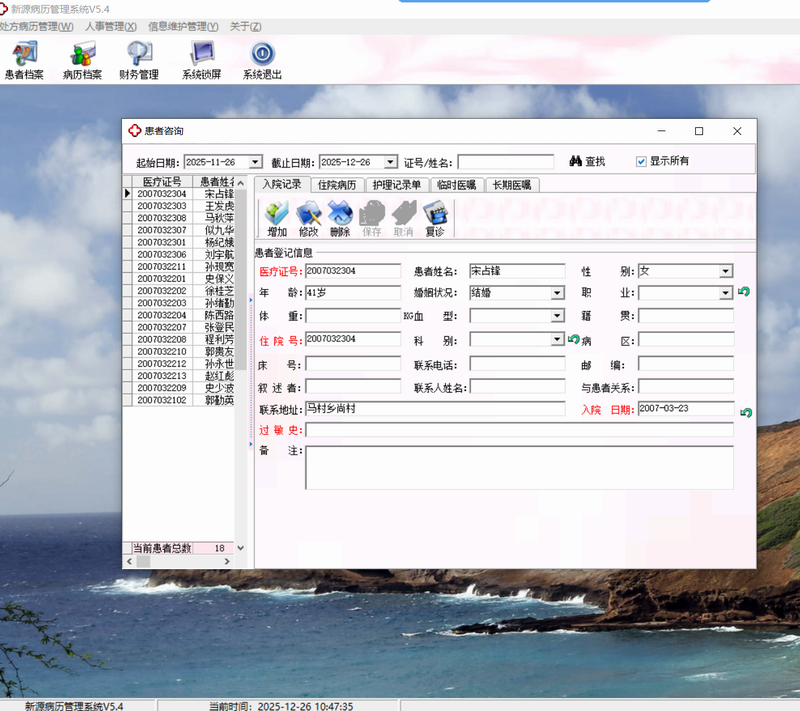Screen dimensions: 800x711
Task: Expand the 婚姻状况 dropdown
Action: pos(557,294)
